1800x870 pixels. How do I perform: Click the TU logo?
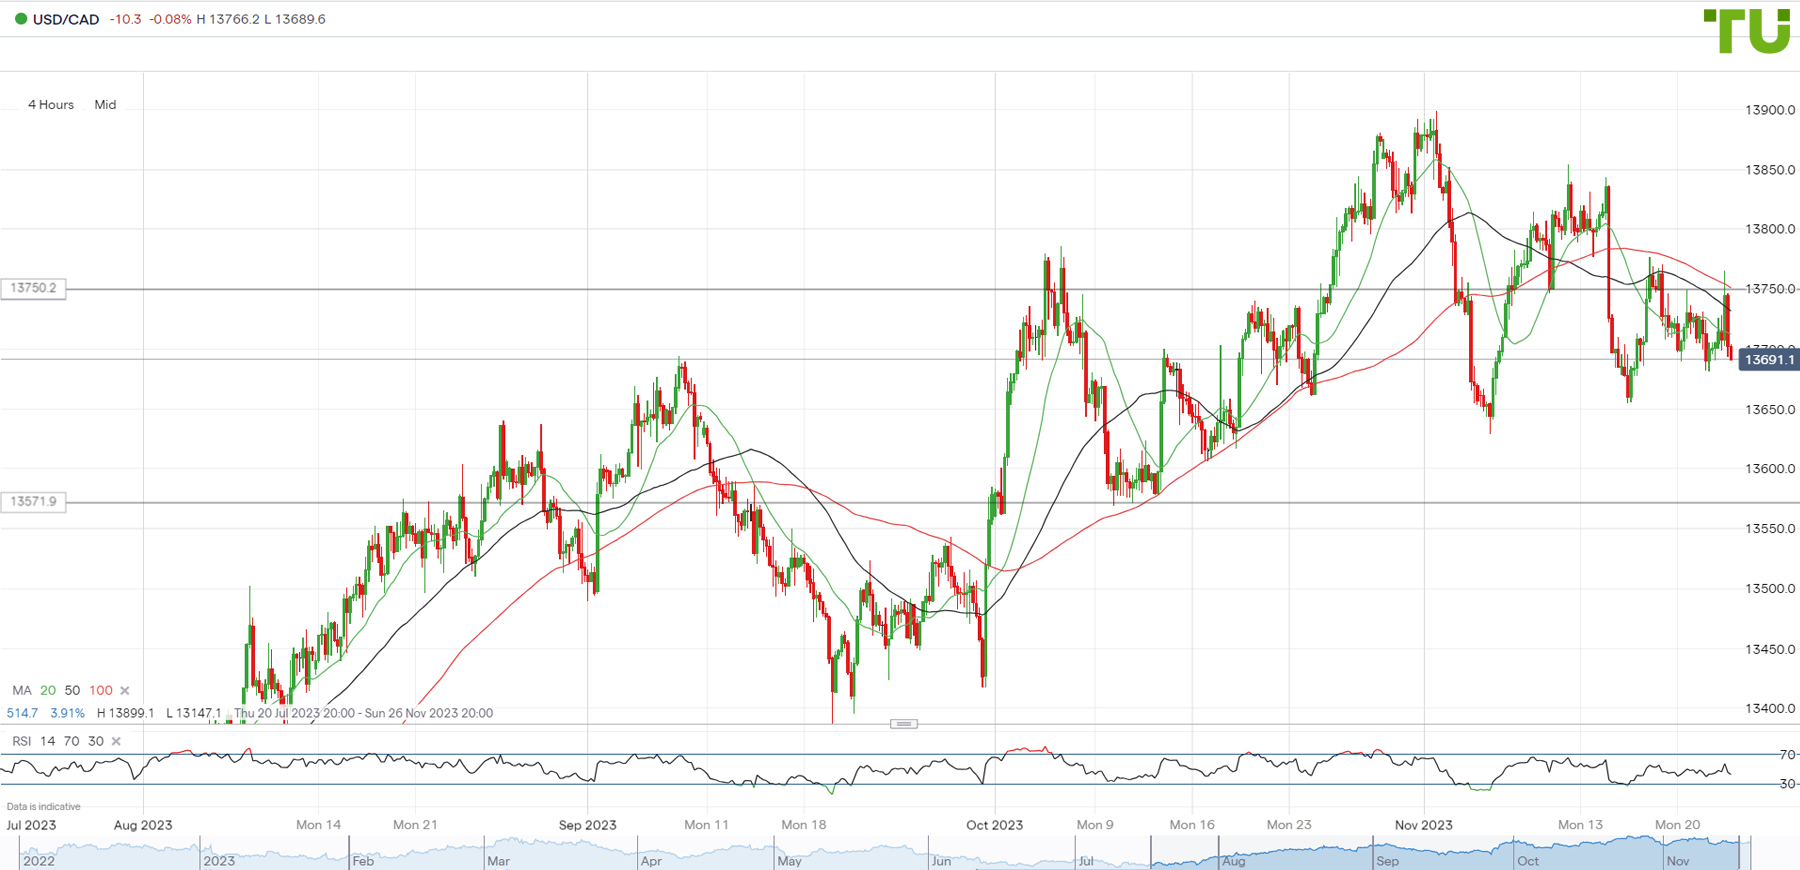(x=1747, y=31)
